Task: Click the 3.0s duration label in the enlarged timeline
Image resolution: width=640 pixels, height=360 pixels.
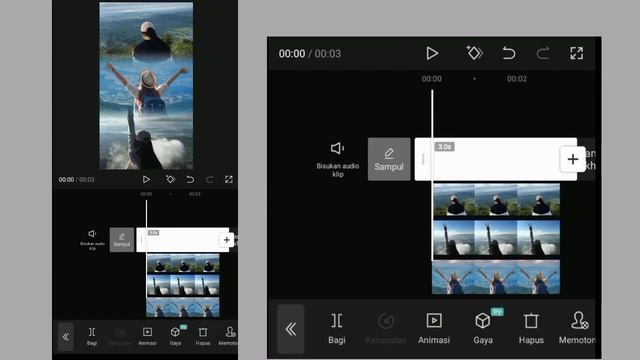Action: point(444,147)
